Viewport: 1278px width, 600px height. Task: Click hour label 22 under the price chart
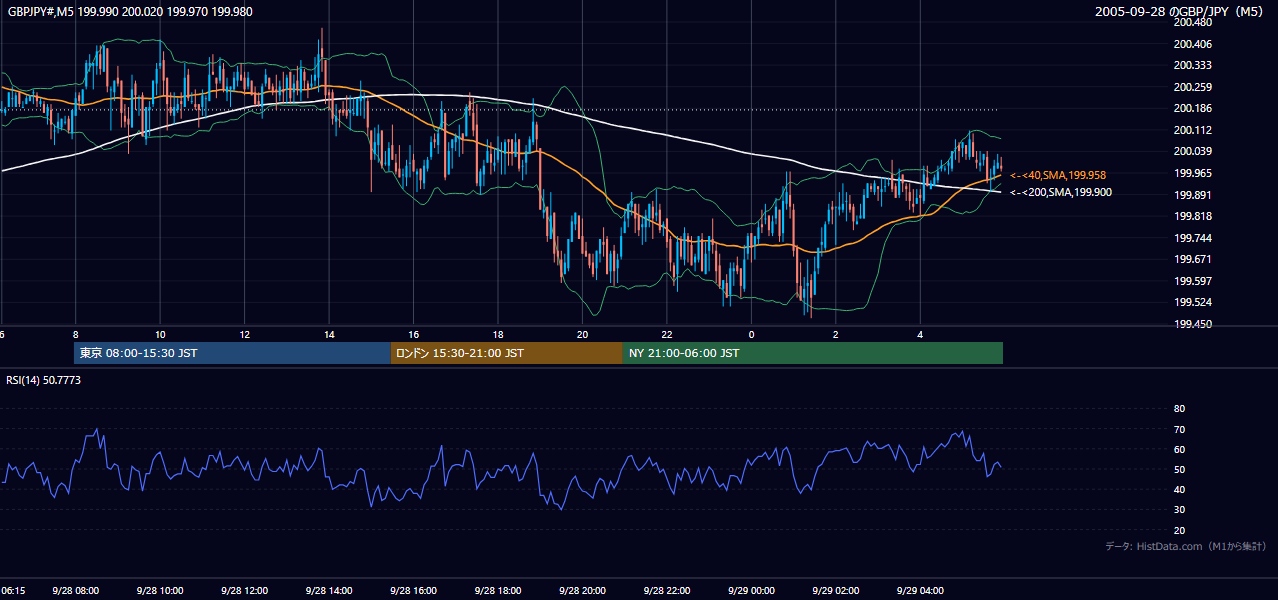tap(667, 334)
